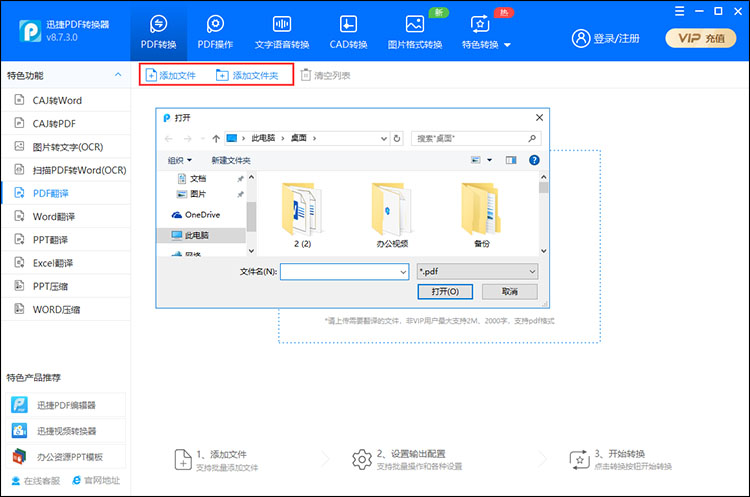Select PDF翻译 in the sidebar
The width and height of the screenshot is (750, 497).
tap(66, 193)
